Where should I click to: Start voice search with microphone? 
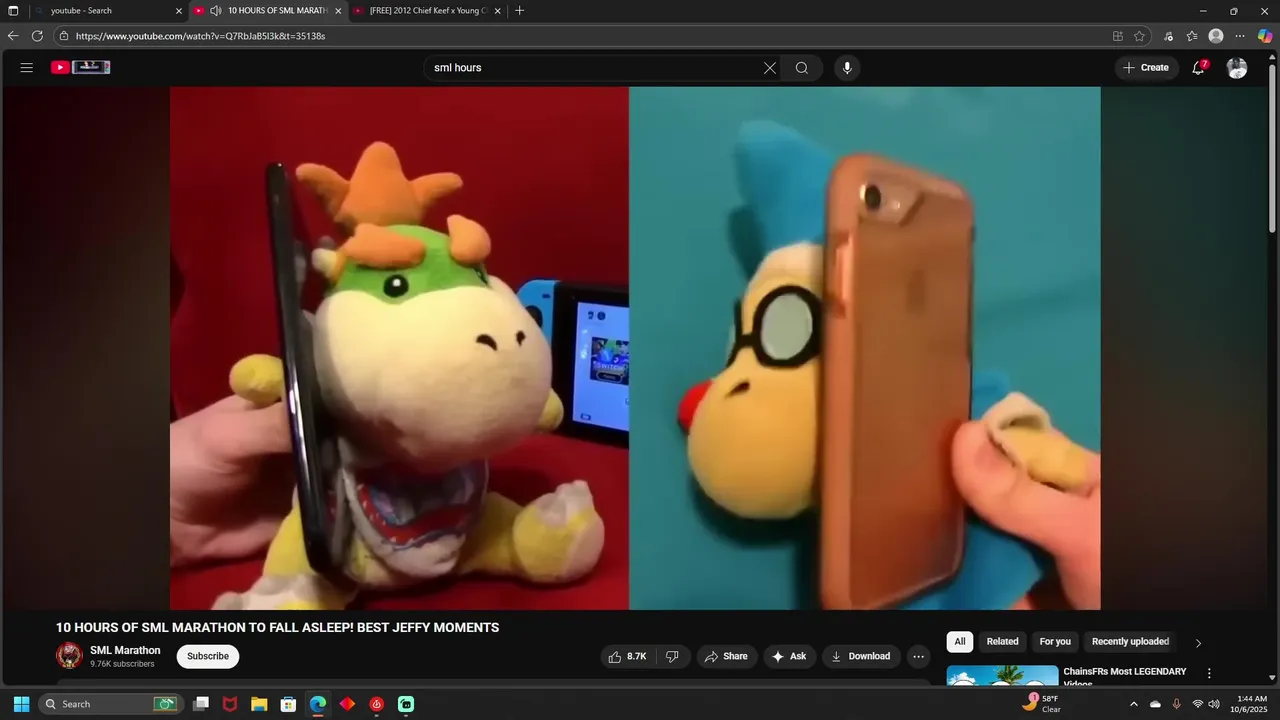[847, 68]
